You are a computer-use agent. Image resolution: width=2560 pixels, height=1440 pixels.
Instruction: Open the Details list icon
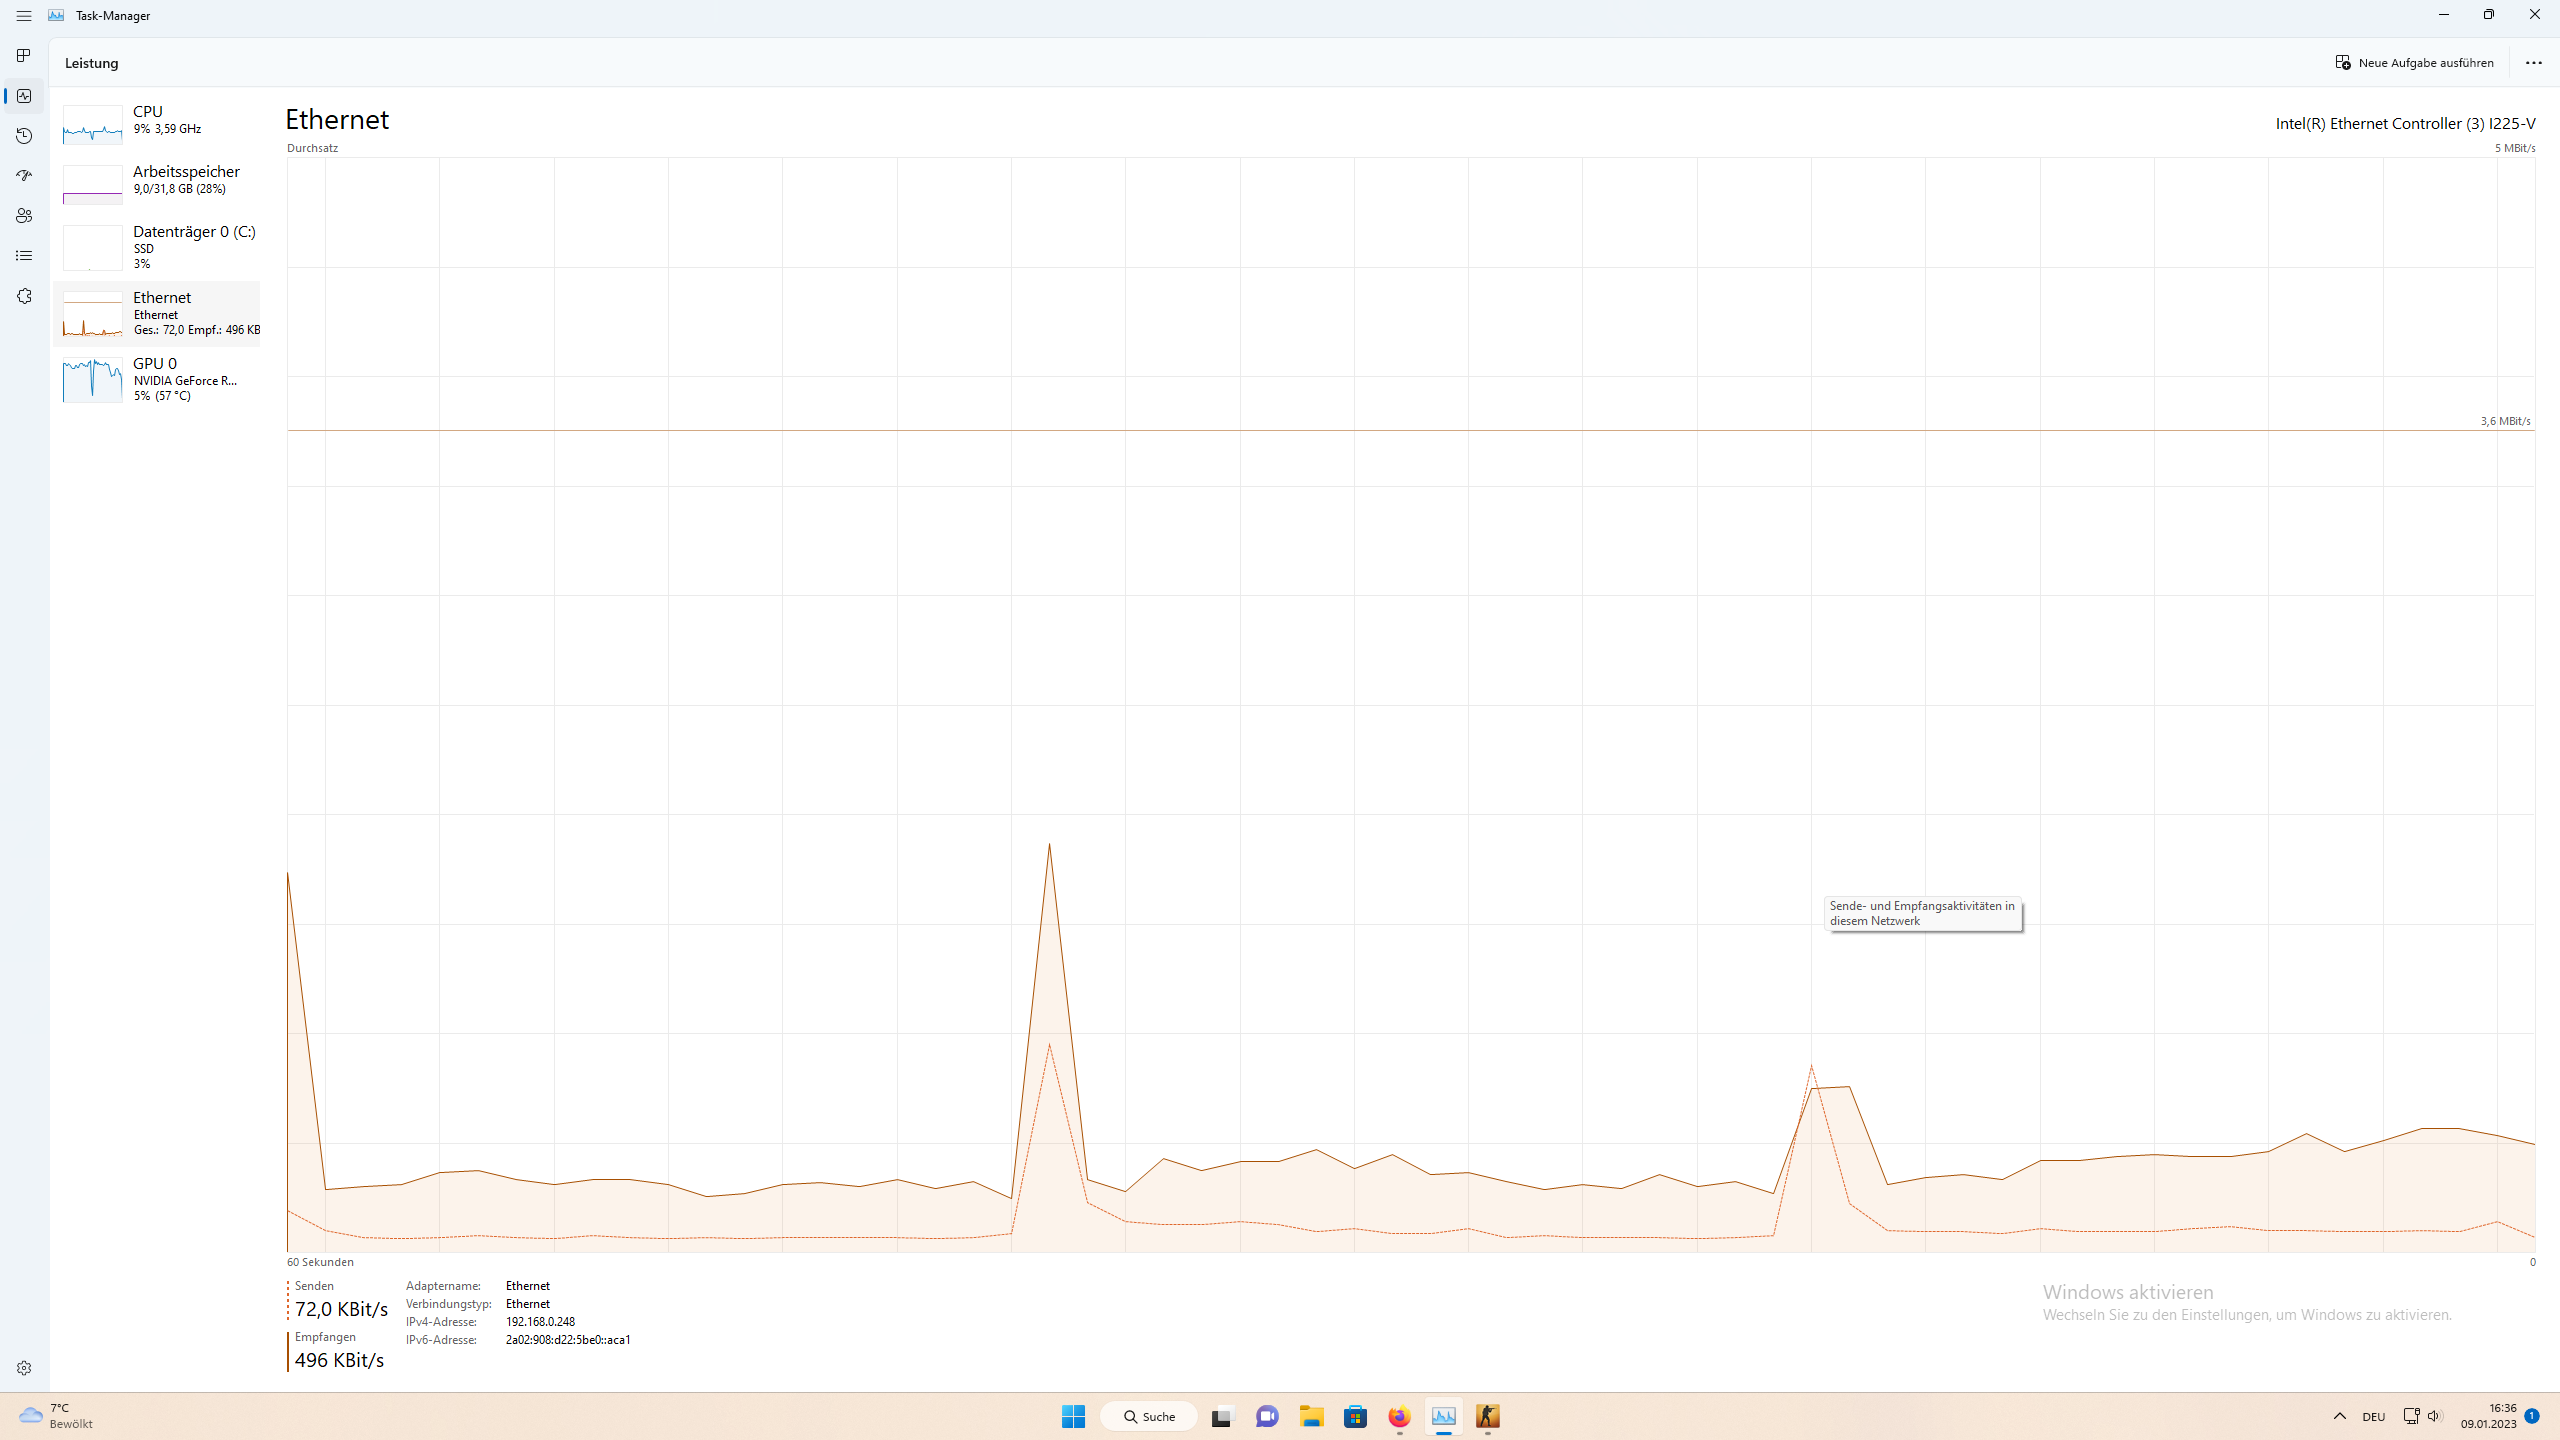[24, 256]
